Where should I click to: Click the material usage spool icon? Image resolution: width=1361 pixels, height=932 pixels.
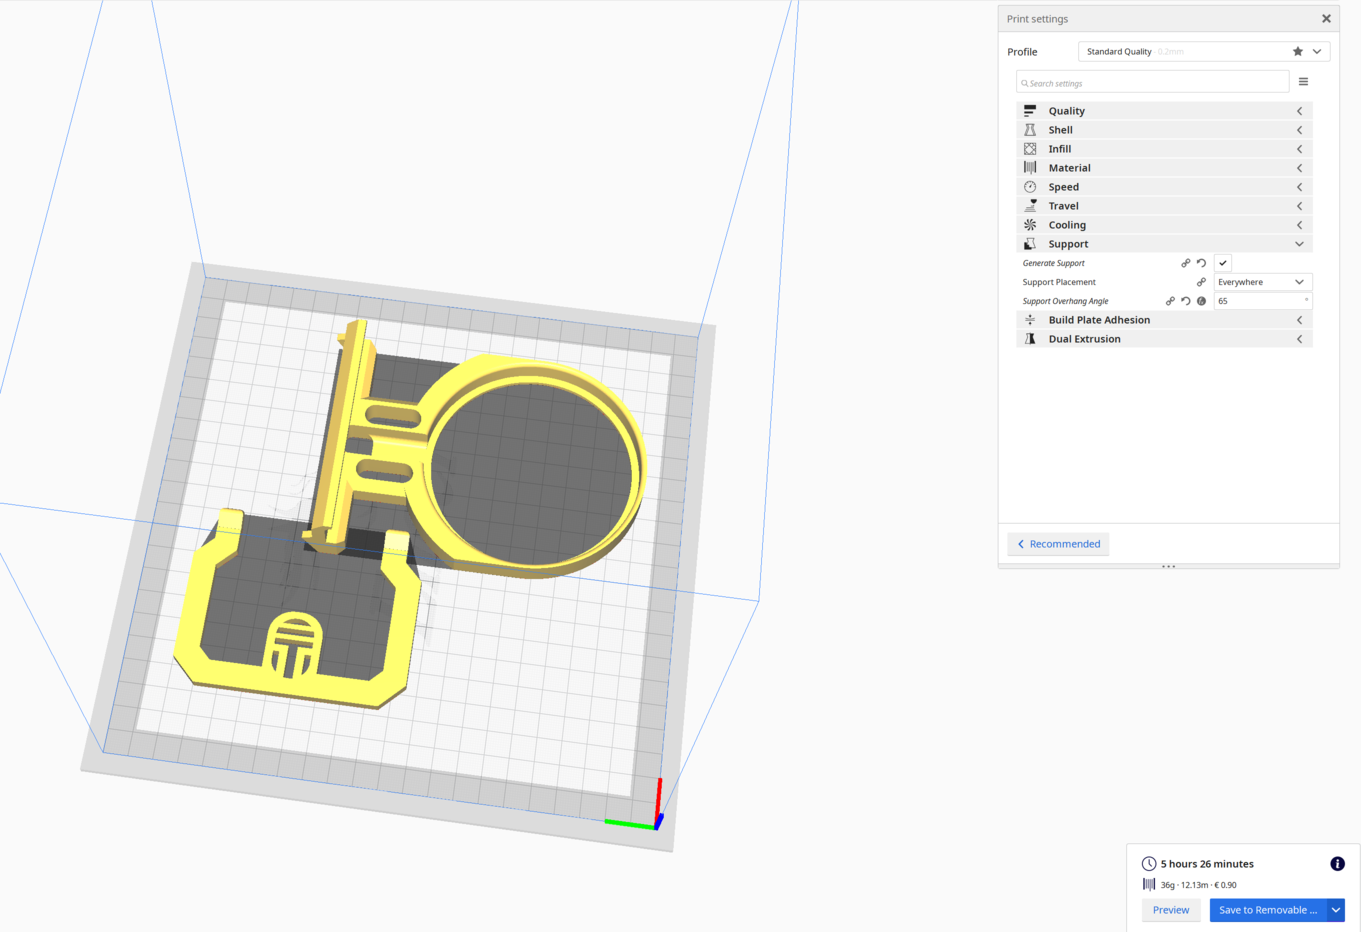pyautogui.click(x=1149, y=885)
